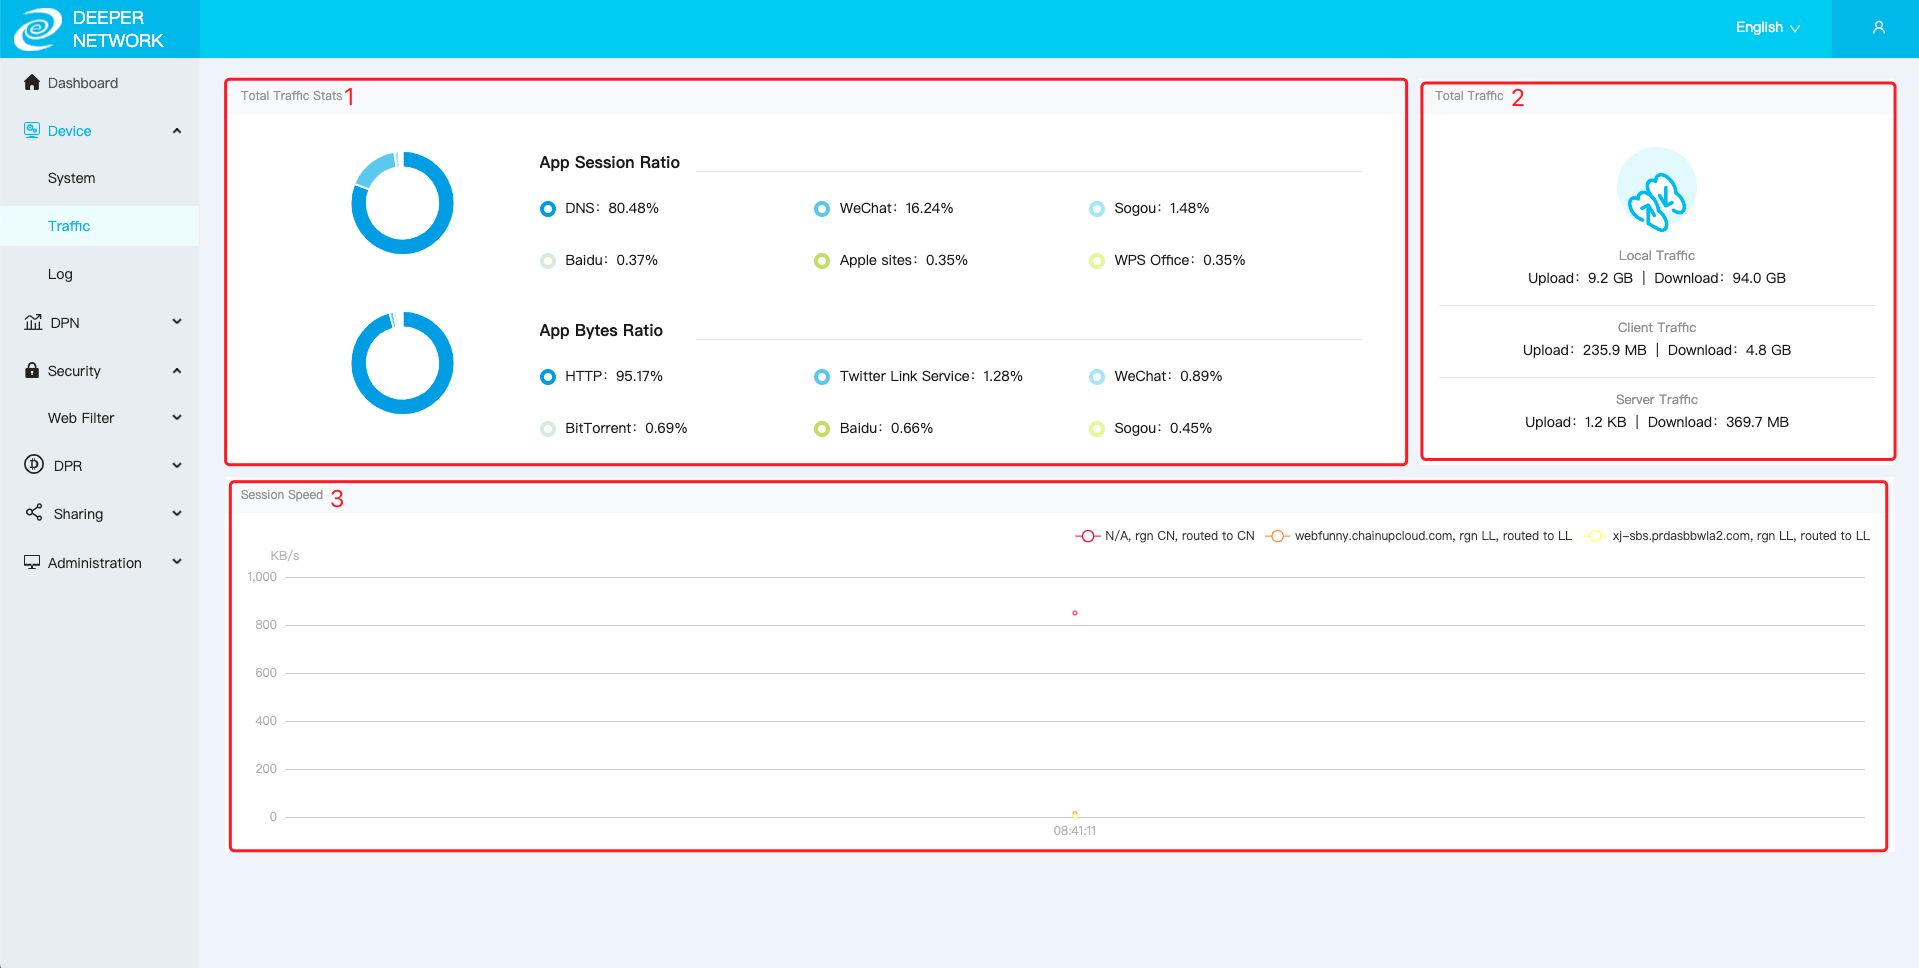Select the Sharing label in the sidebar

pos(78,514)
